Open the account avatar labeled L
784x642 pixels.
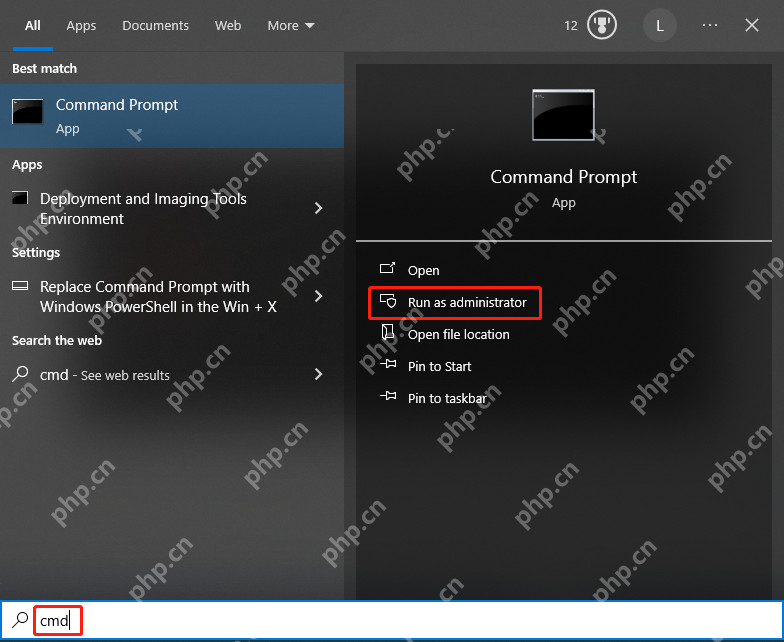660,26
